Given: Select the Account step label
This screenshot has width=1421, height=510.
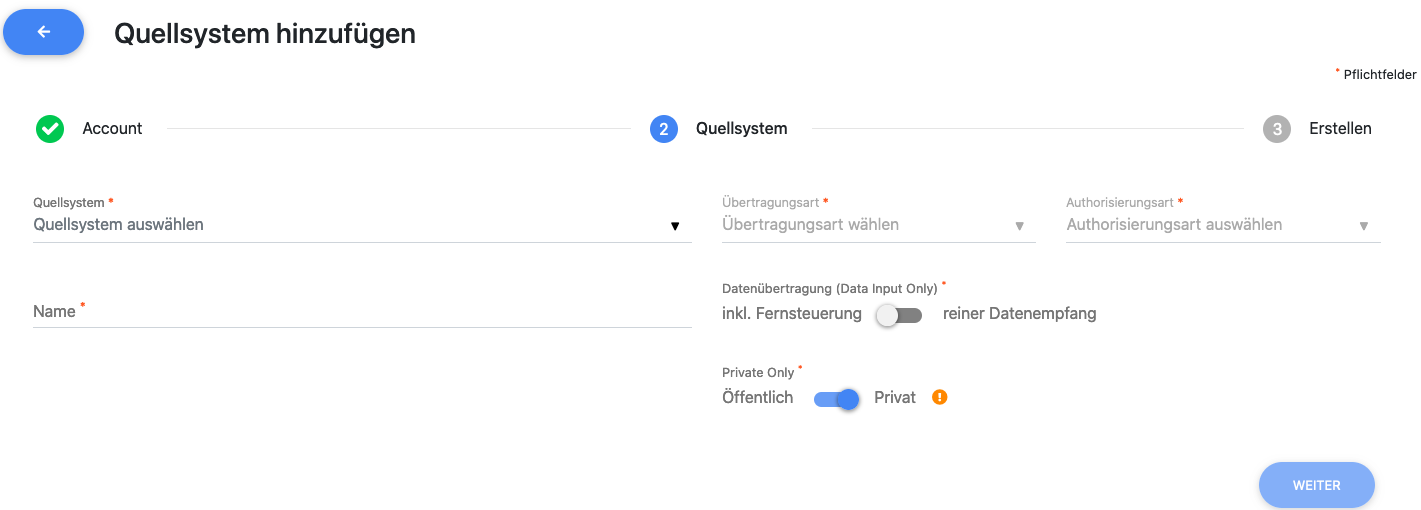Looking at the screenshot, I should pyautogui.click(x=112, y=129).
